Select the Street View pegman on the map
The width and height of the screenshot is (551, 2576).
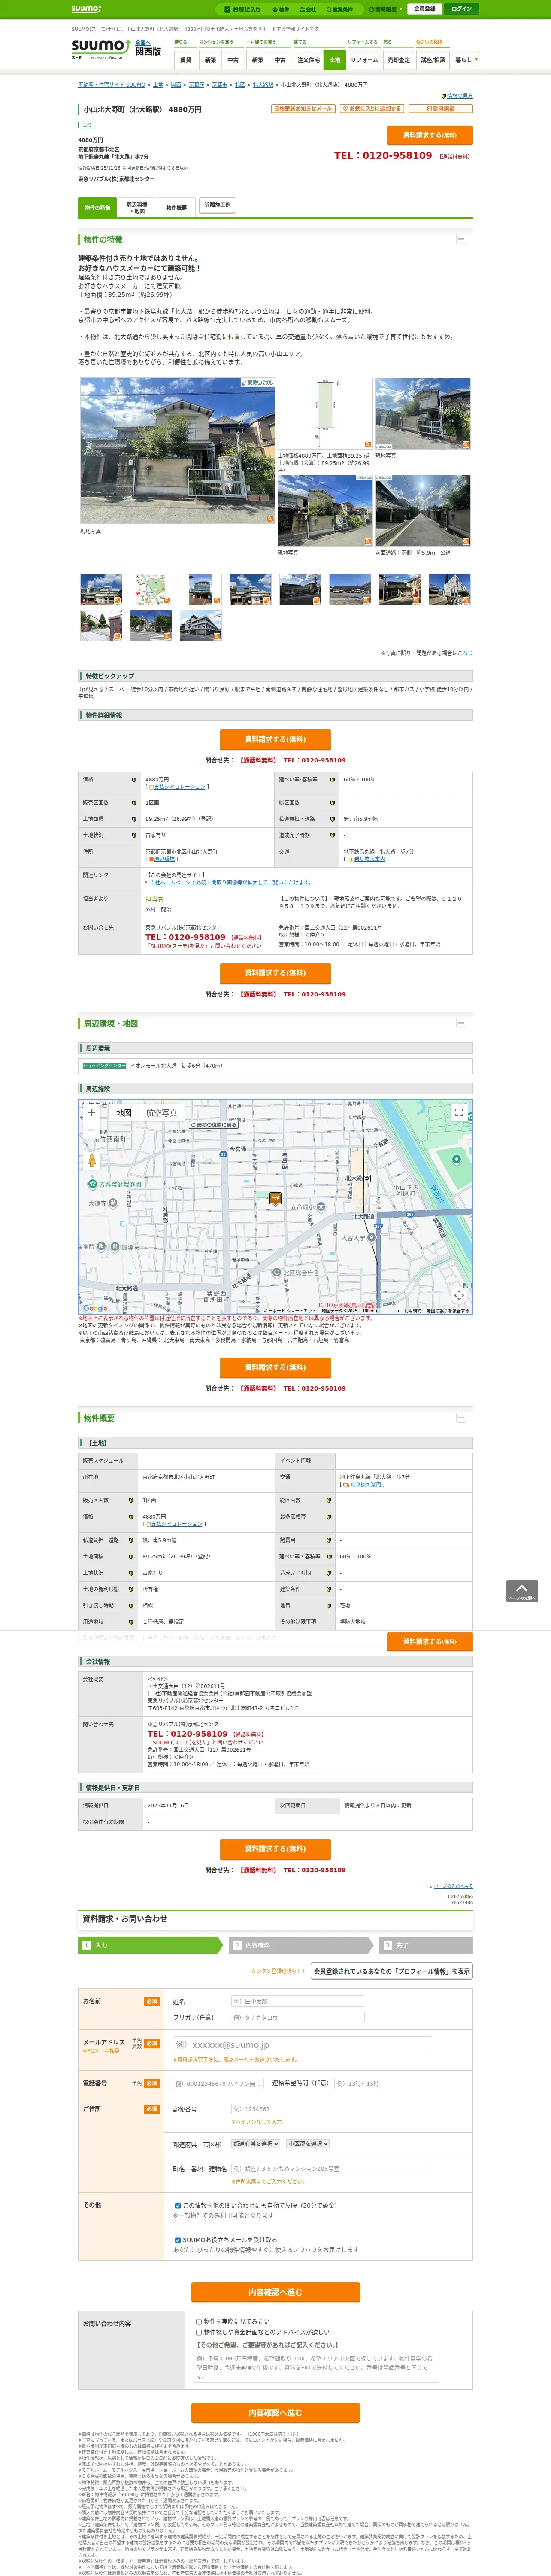(92, 1160)
